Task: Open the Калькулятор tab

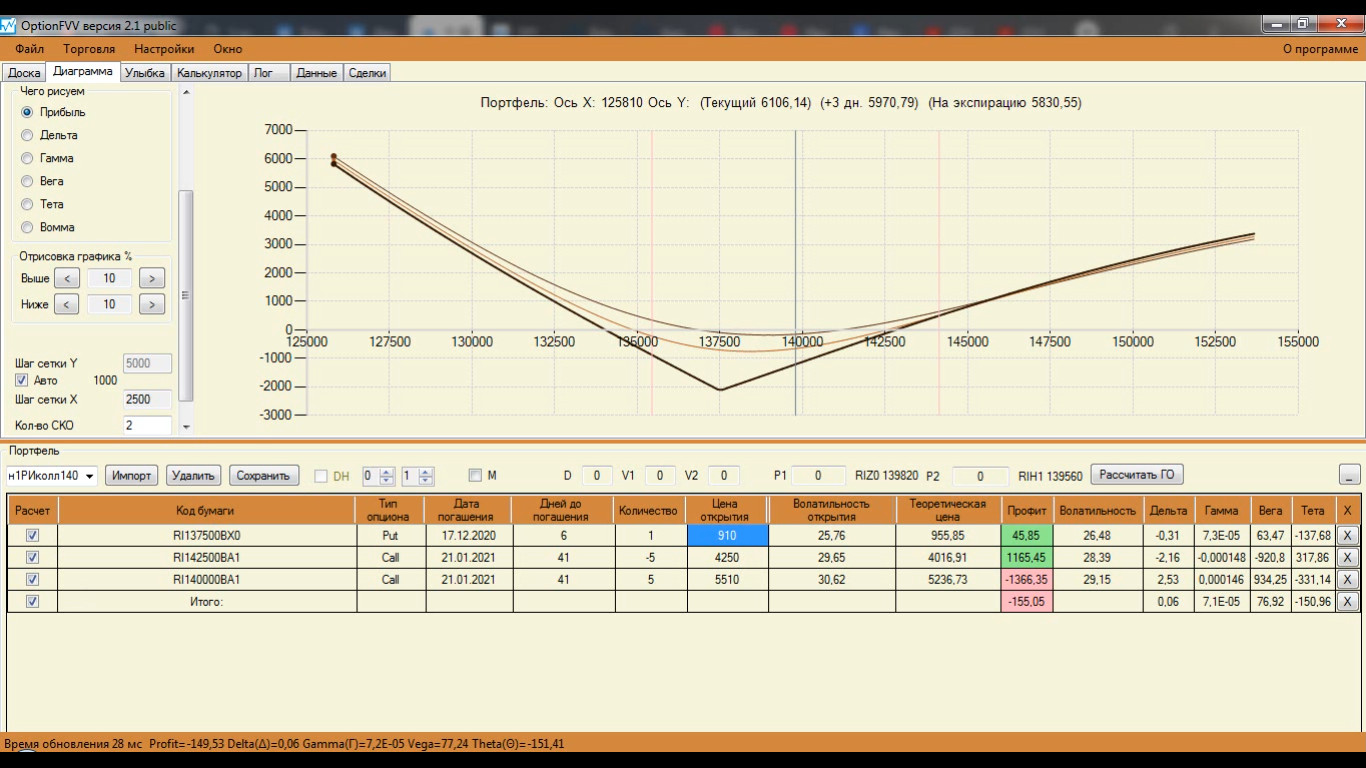Action: tap(210, 73)
